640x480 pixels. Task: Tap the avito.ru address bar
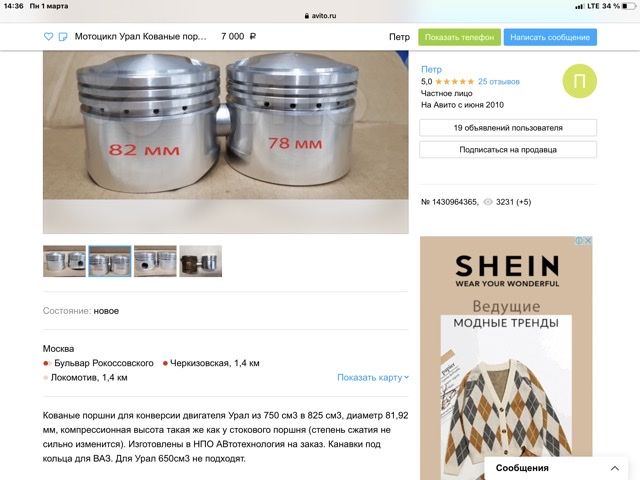pos(320,16)
